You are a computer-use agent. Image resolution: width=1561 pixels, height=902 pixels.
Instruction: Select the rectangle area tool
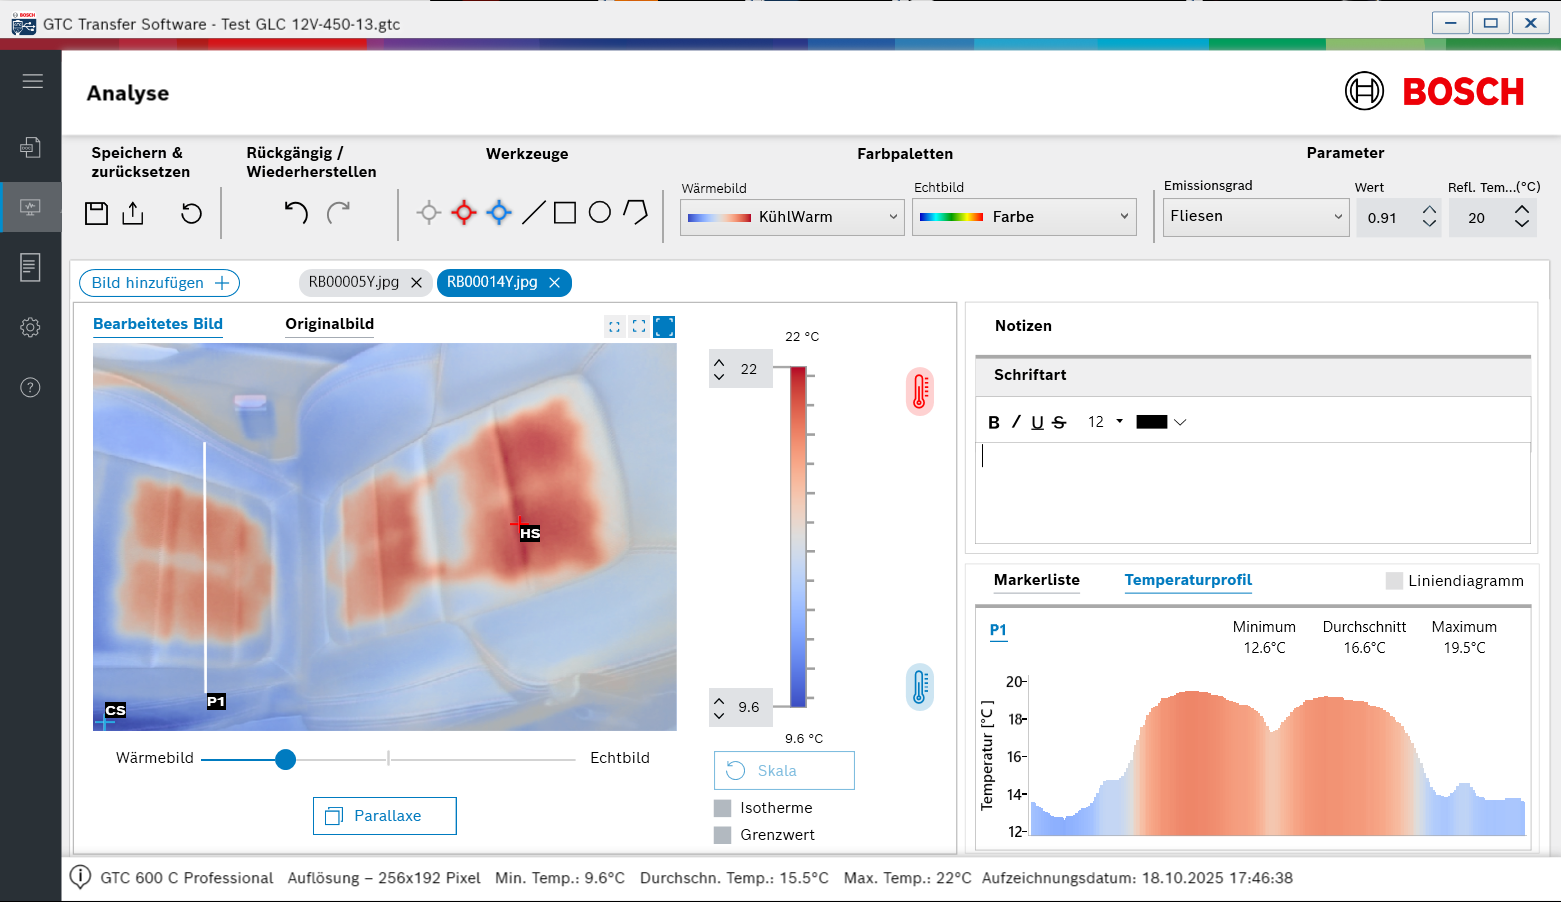(565, 212)
